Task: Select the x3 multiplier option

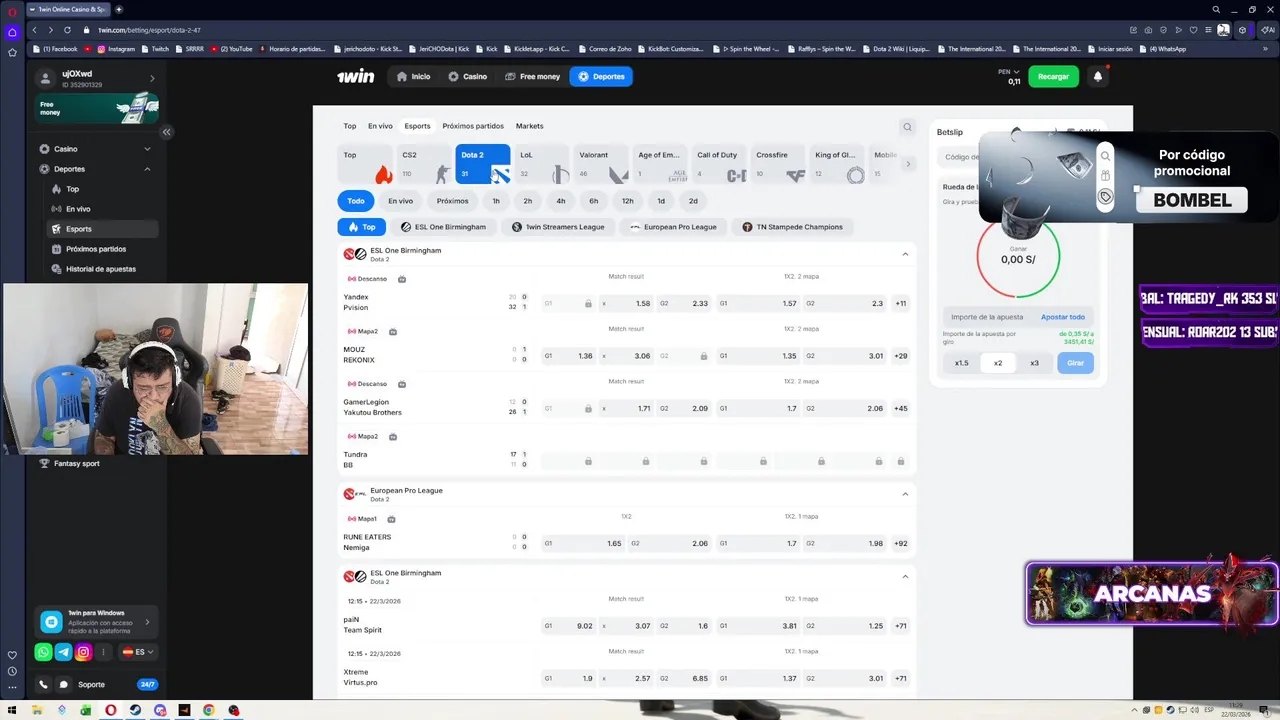Action: tap(1034, 363)
